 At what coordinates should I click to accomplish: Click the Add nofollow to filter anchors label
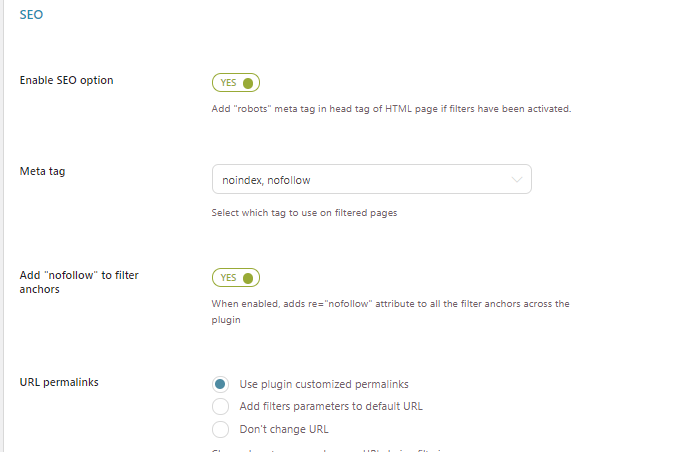coord(79,282)
